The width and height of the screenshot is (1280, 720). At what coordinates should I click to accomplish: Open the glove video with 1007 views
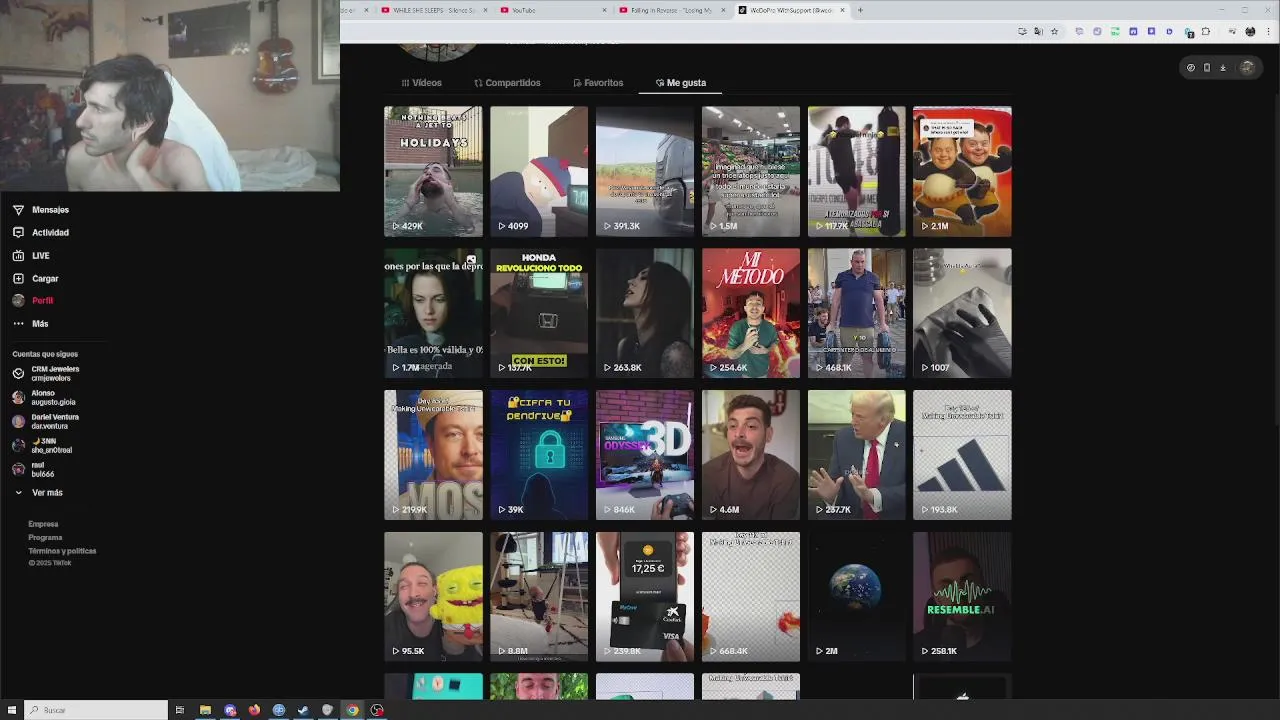(962, 313)
